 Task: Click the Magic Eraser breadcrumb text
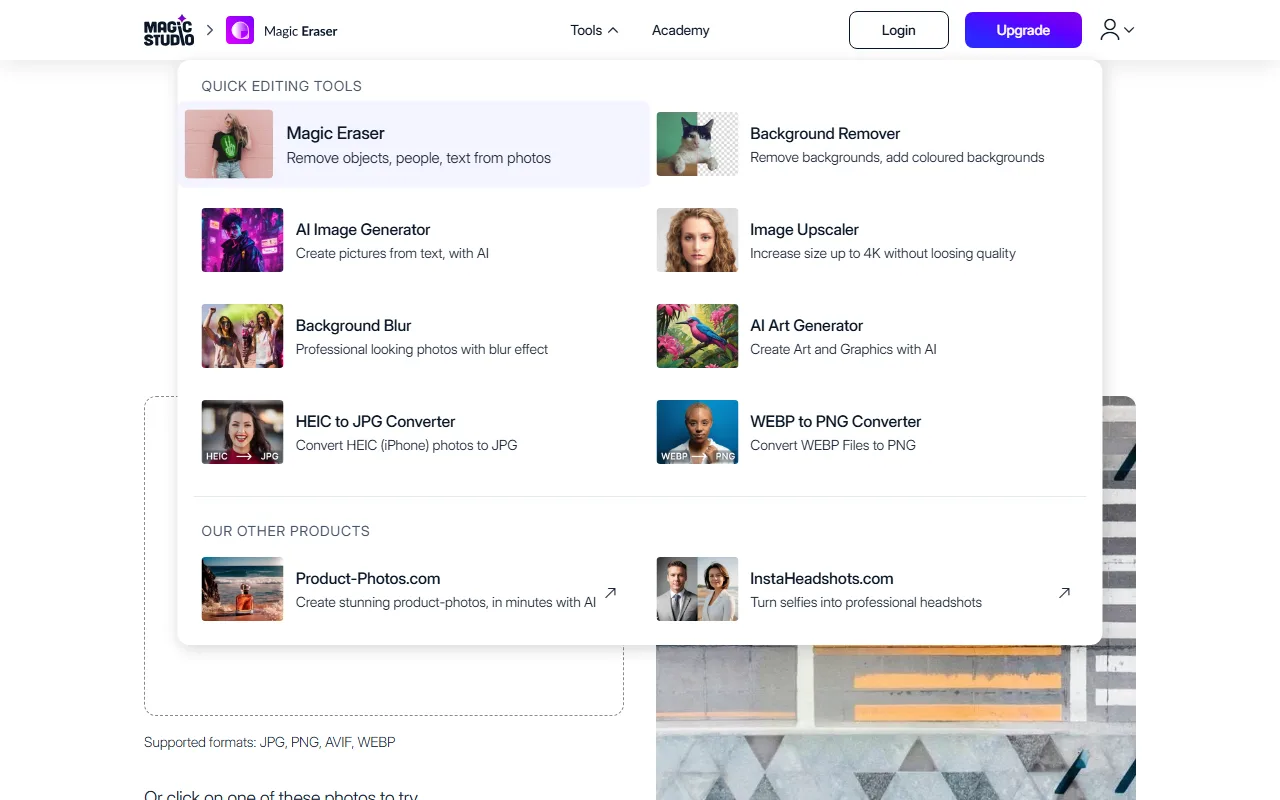coord(301,31)
